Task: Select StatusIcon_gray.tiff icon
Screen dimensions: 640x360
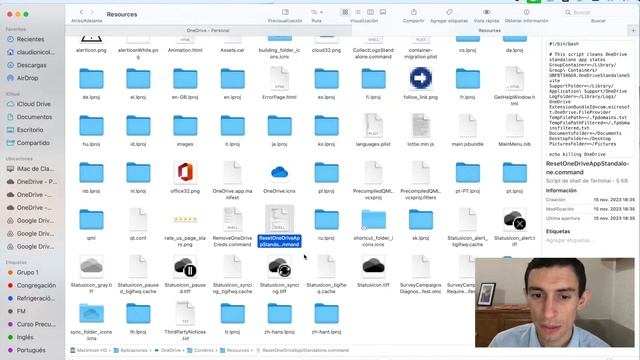Action: (91, 266)
